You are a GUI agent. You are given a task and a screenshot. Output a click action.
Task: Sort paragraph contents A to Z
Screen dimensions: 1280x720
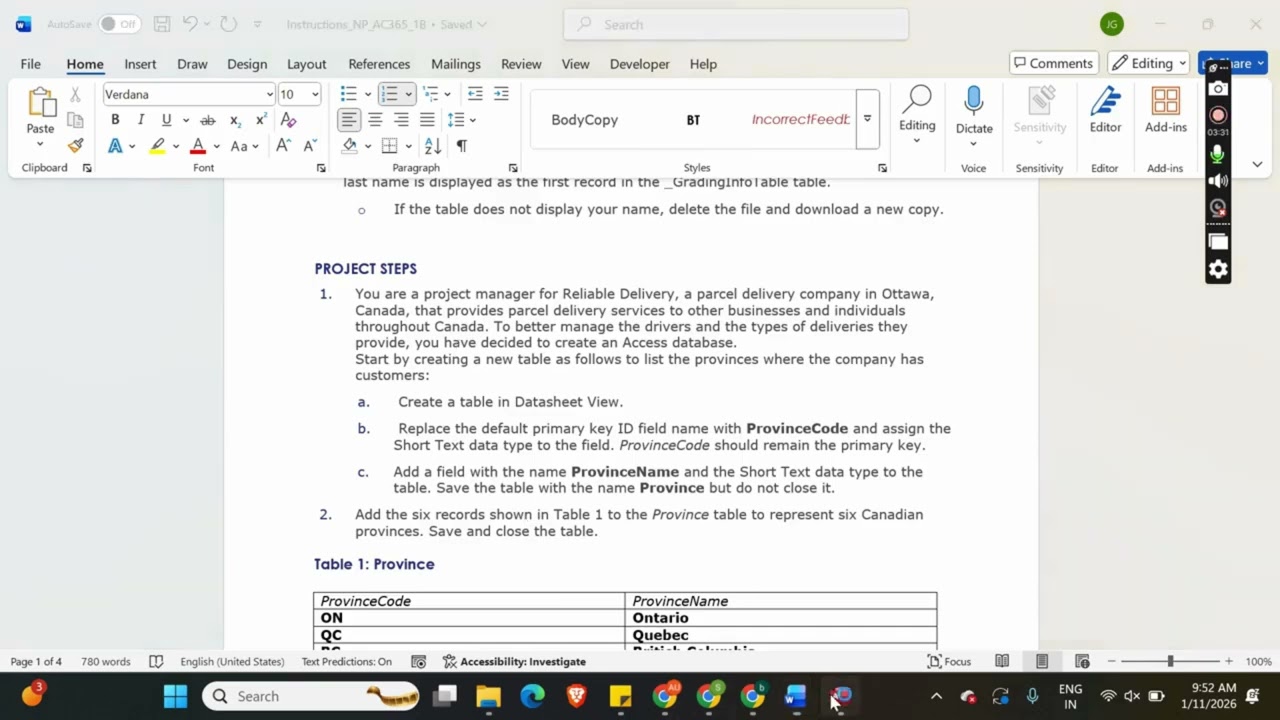pos(433,146)
